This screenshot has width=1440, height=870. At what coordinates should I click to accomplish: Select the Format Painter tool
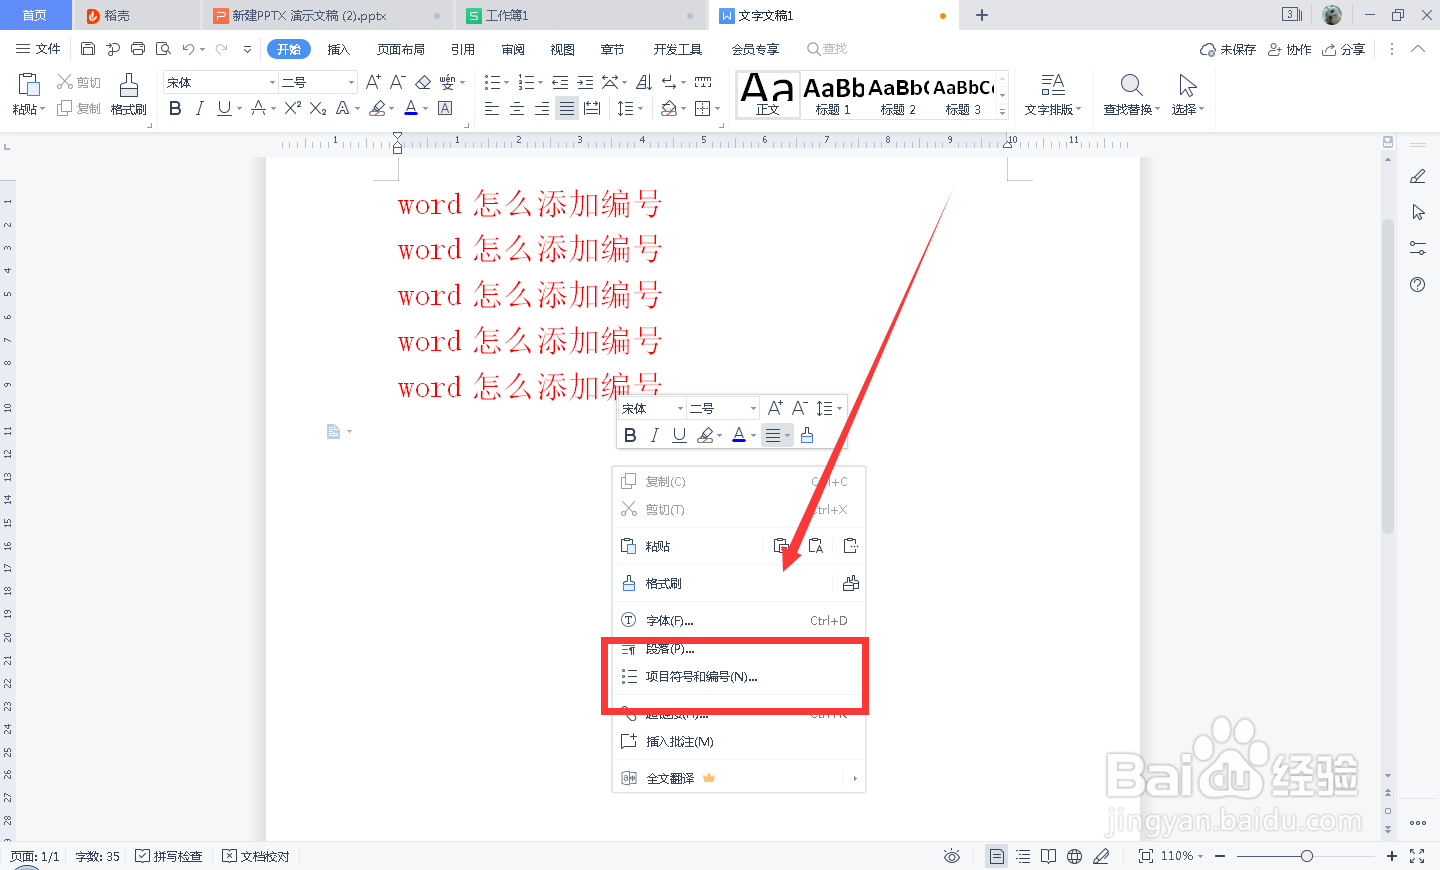coord(128,95)
